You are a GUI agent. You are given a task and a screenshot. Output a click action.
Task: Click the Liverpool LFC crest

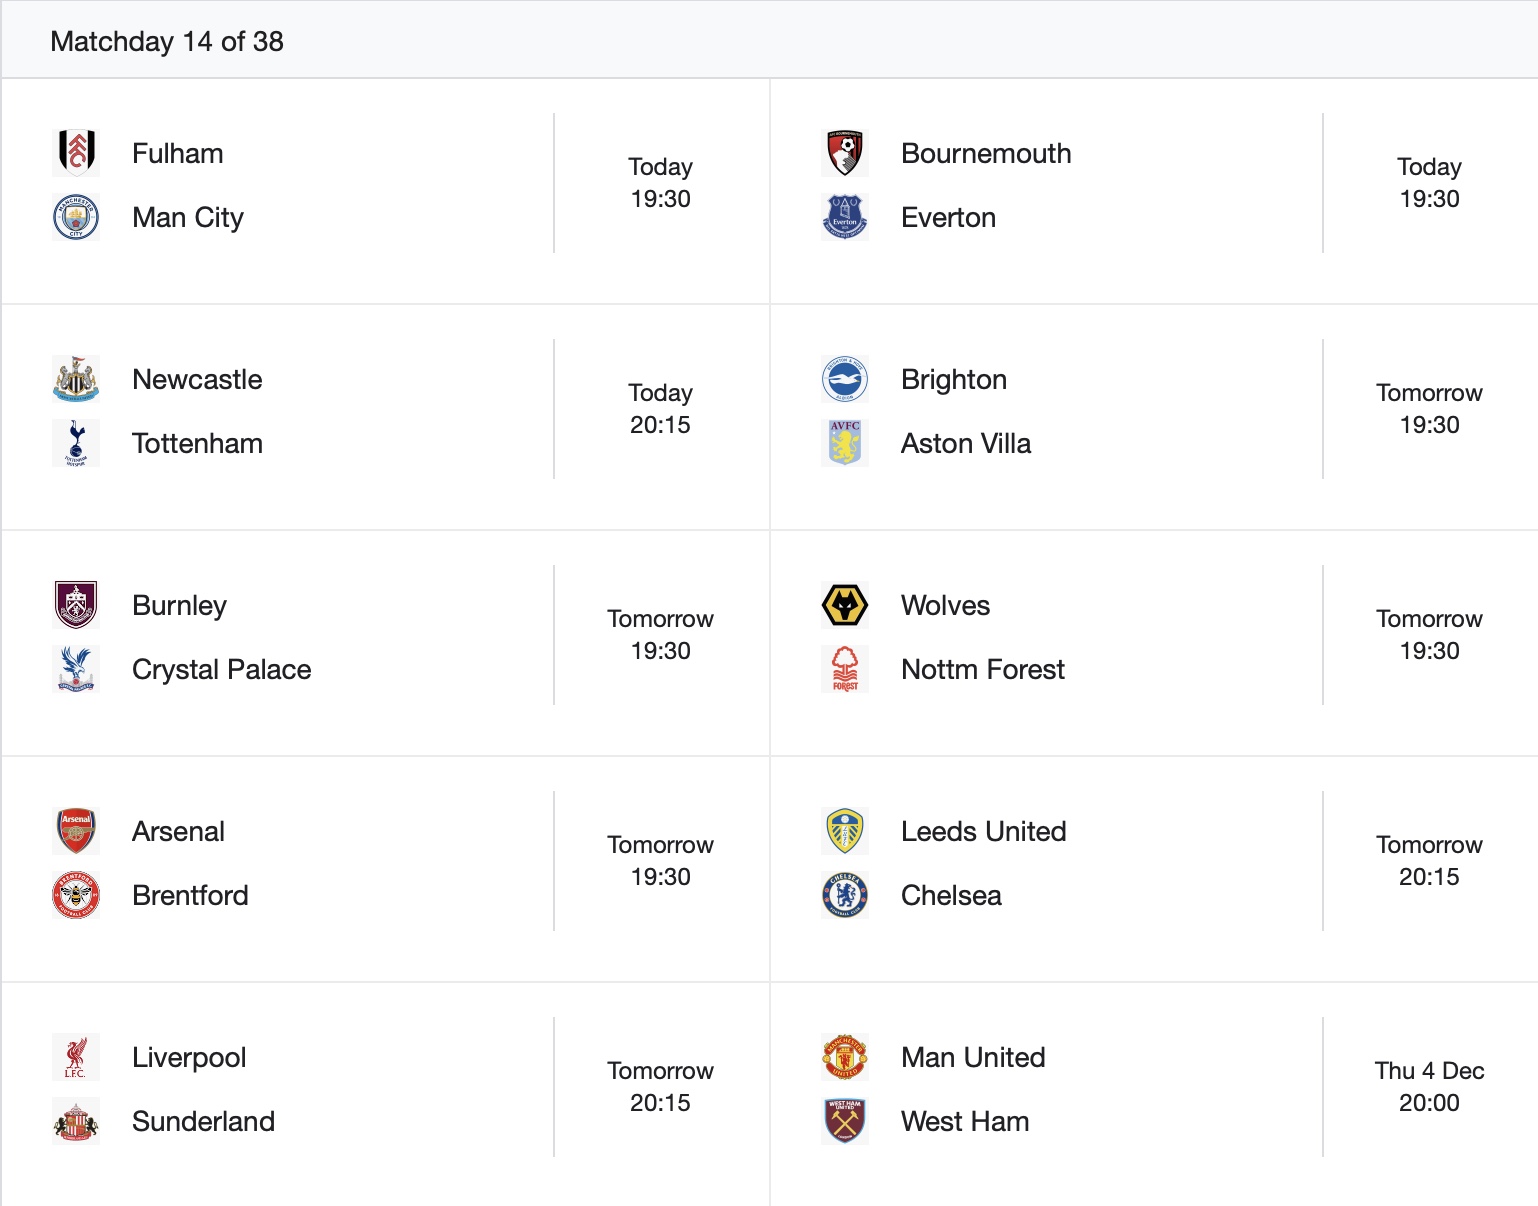pyautogui.click(x=76, y=1057)
